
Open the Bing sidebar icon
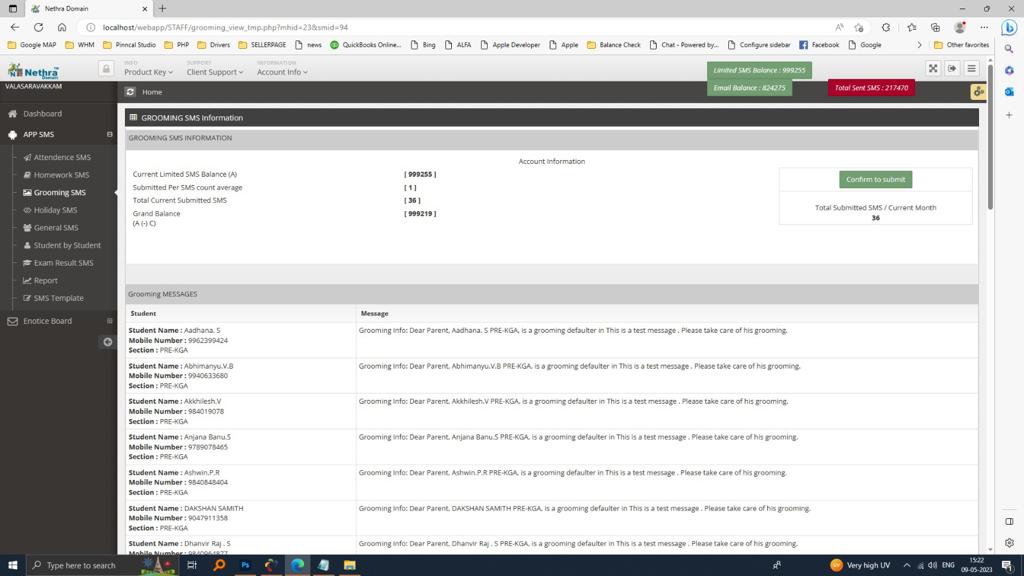pyautogui.click(x=1009, y=27)
